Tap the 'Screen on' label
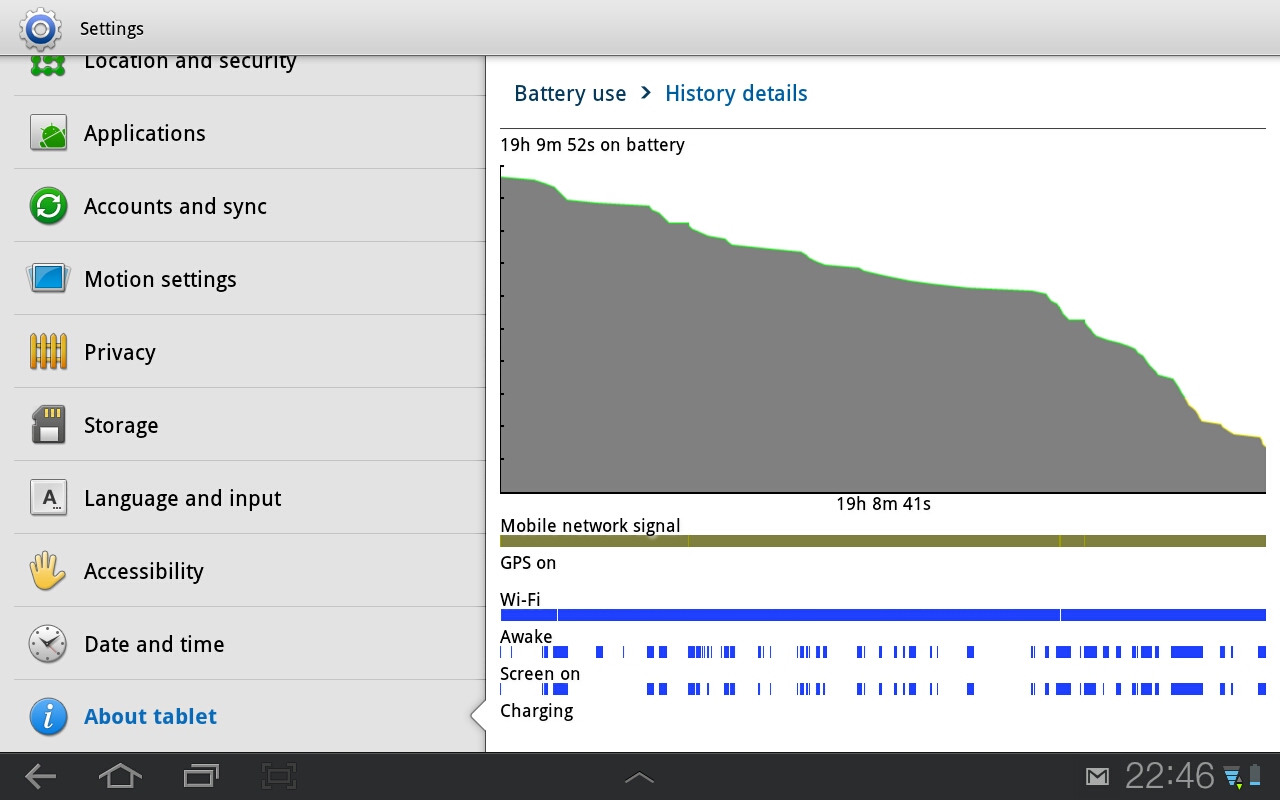 point(540,674)
